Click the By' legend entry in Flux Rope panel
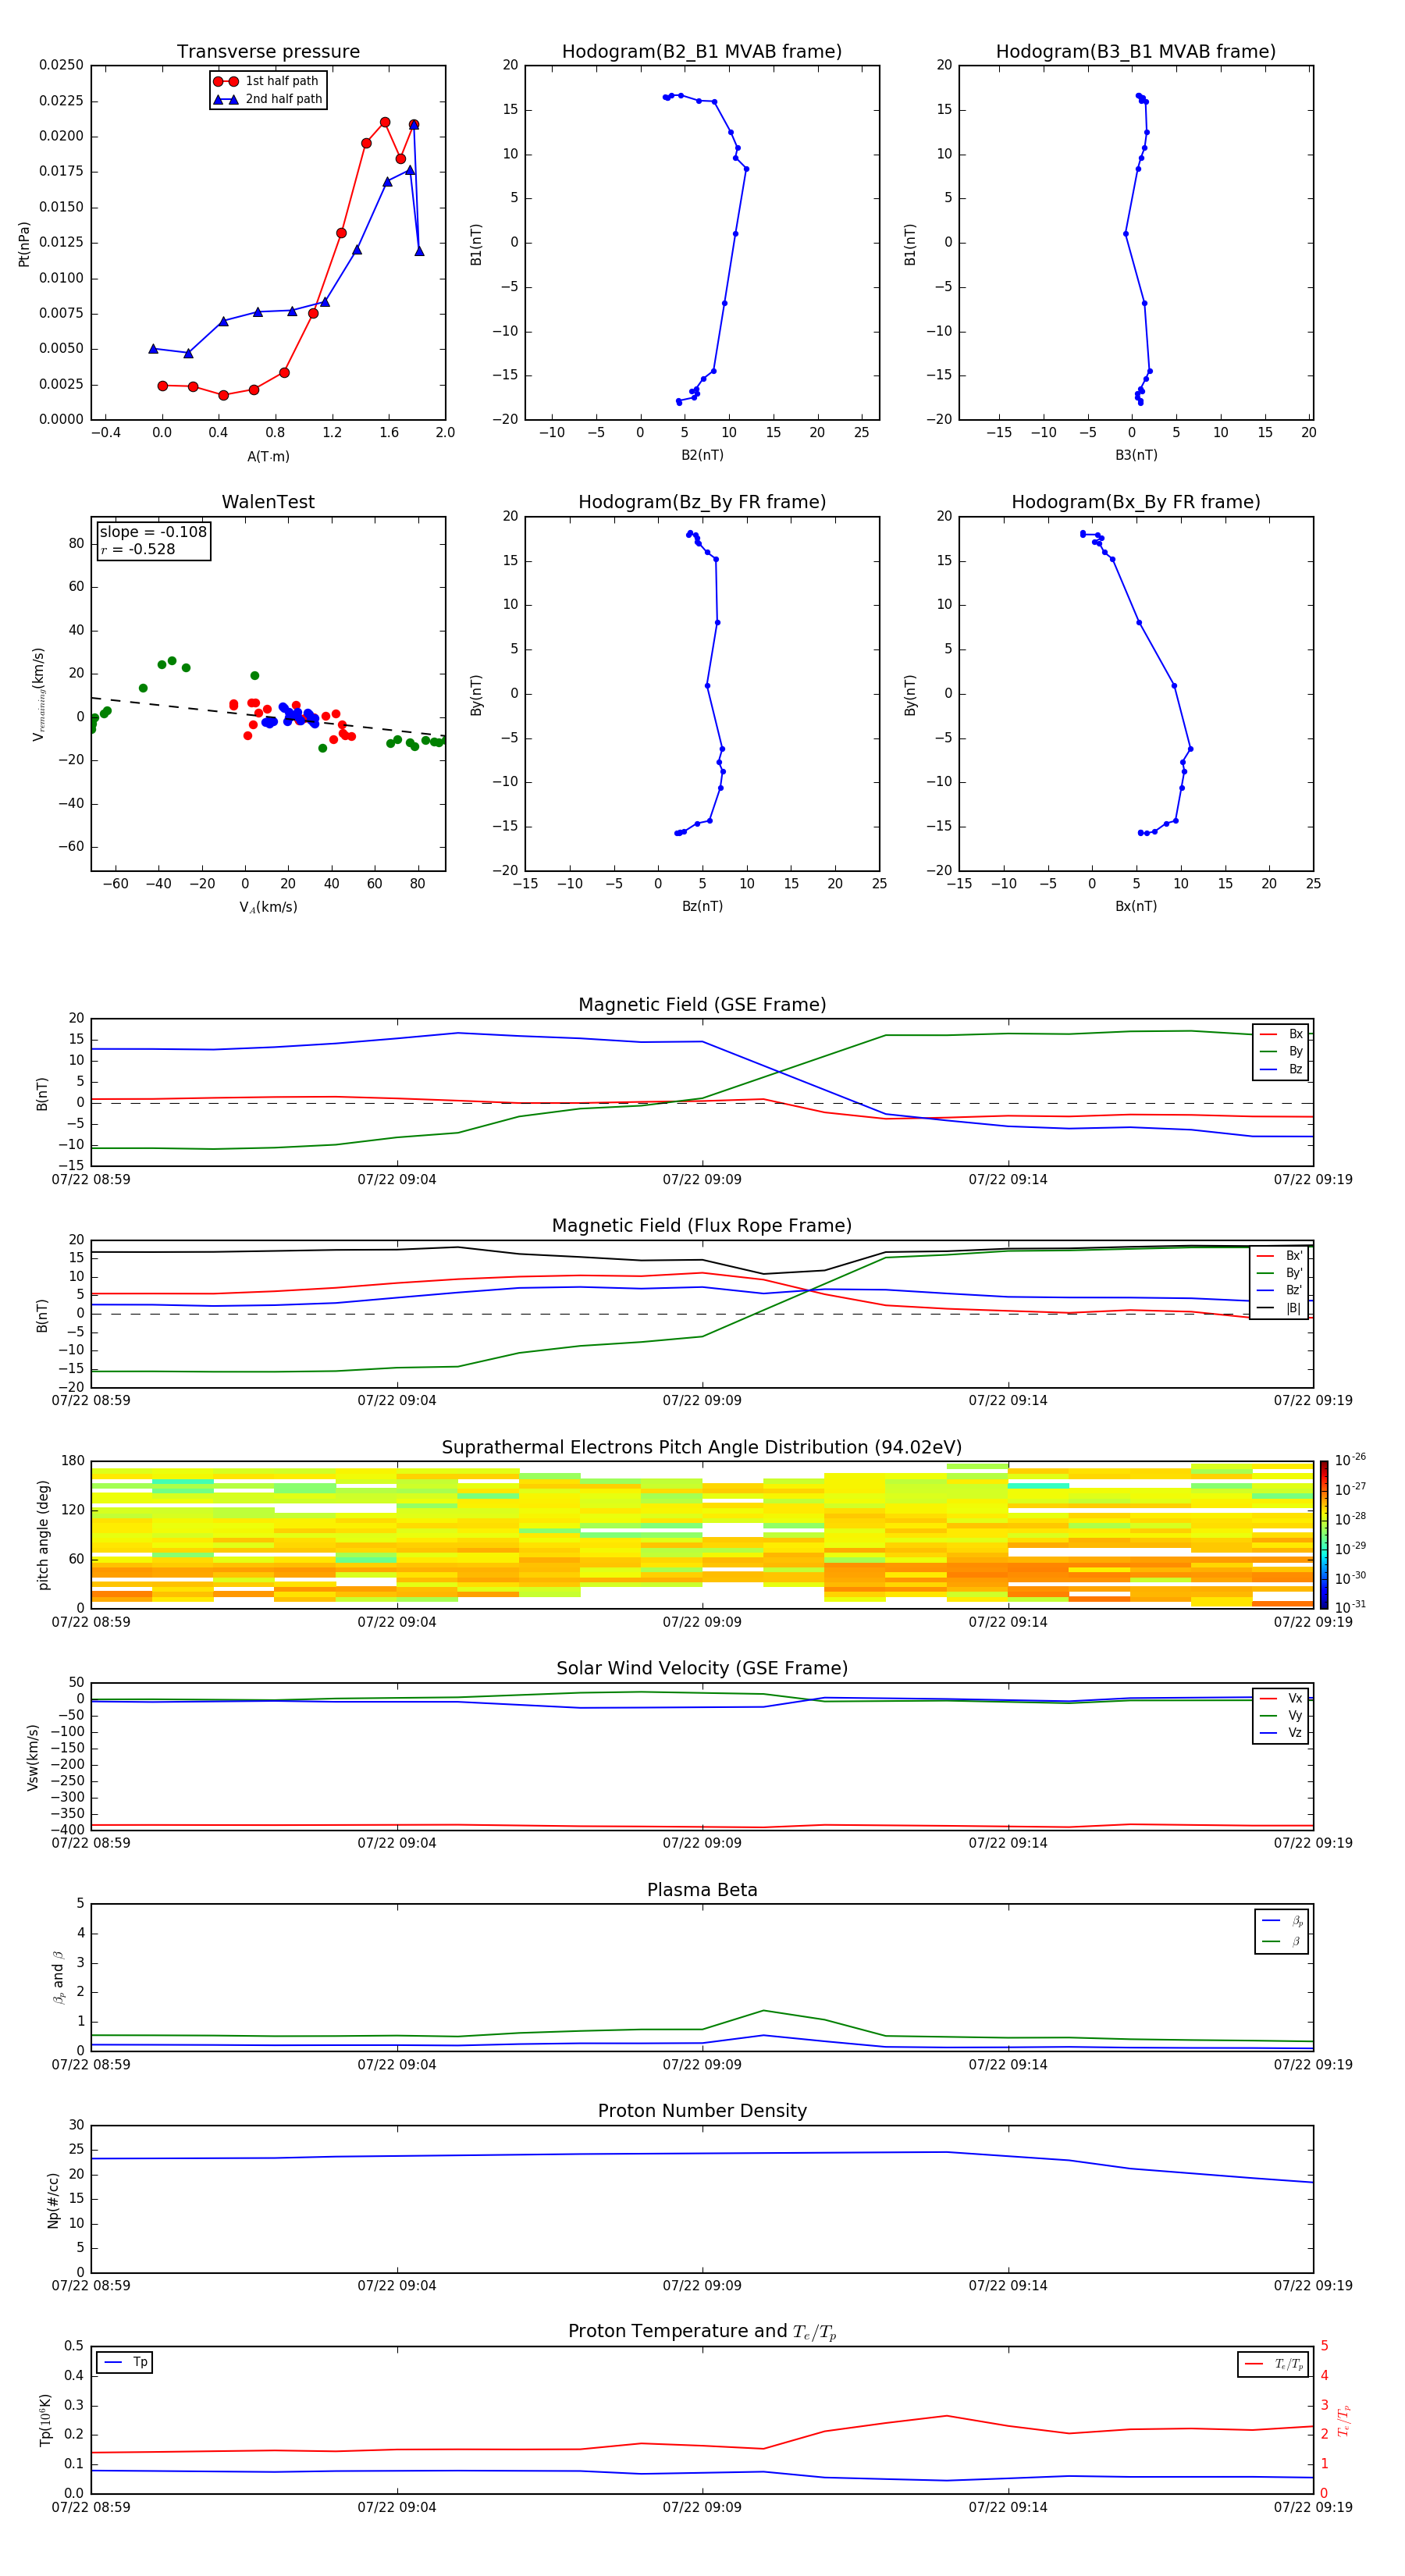Image resolution: width=1405 pixels, height=2576 pixels. tap(1280, 1274)
